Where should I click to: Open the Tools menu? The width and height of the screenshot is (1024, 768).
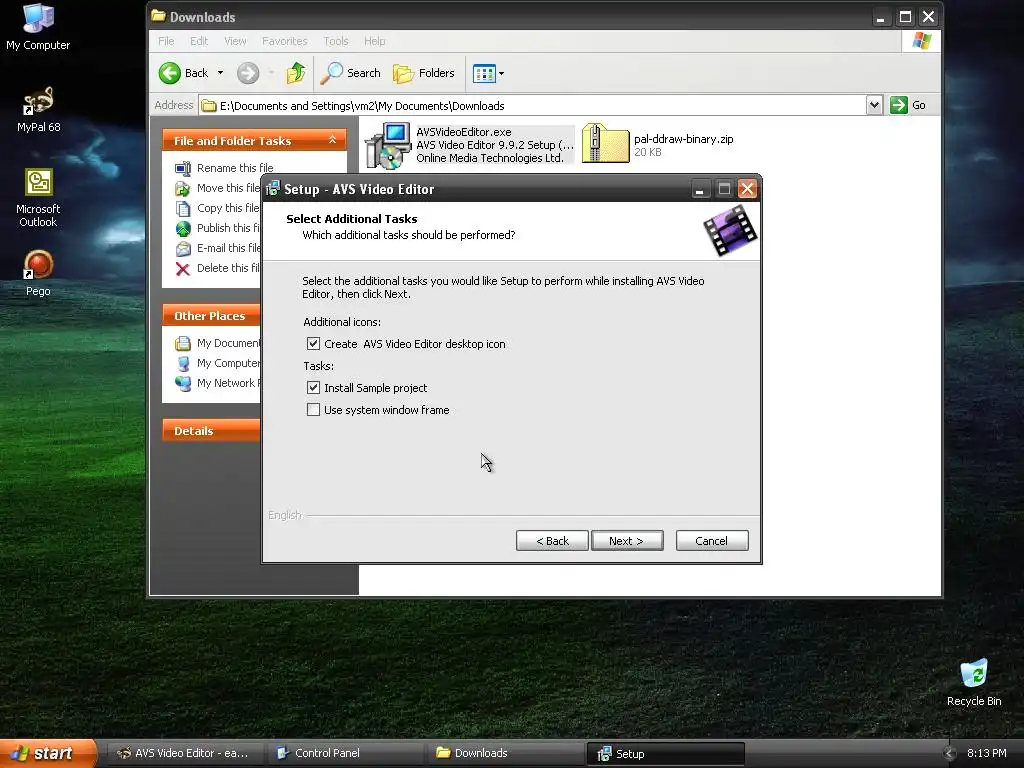[336, 41]
